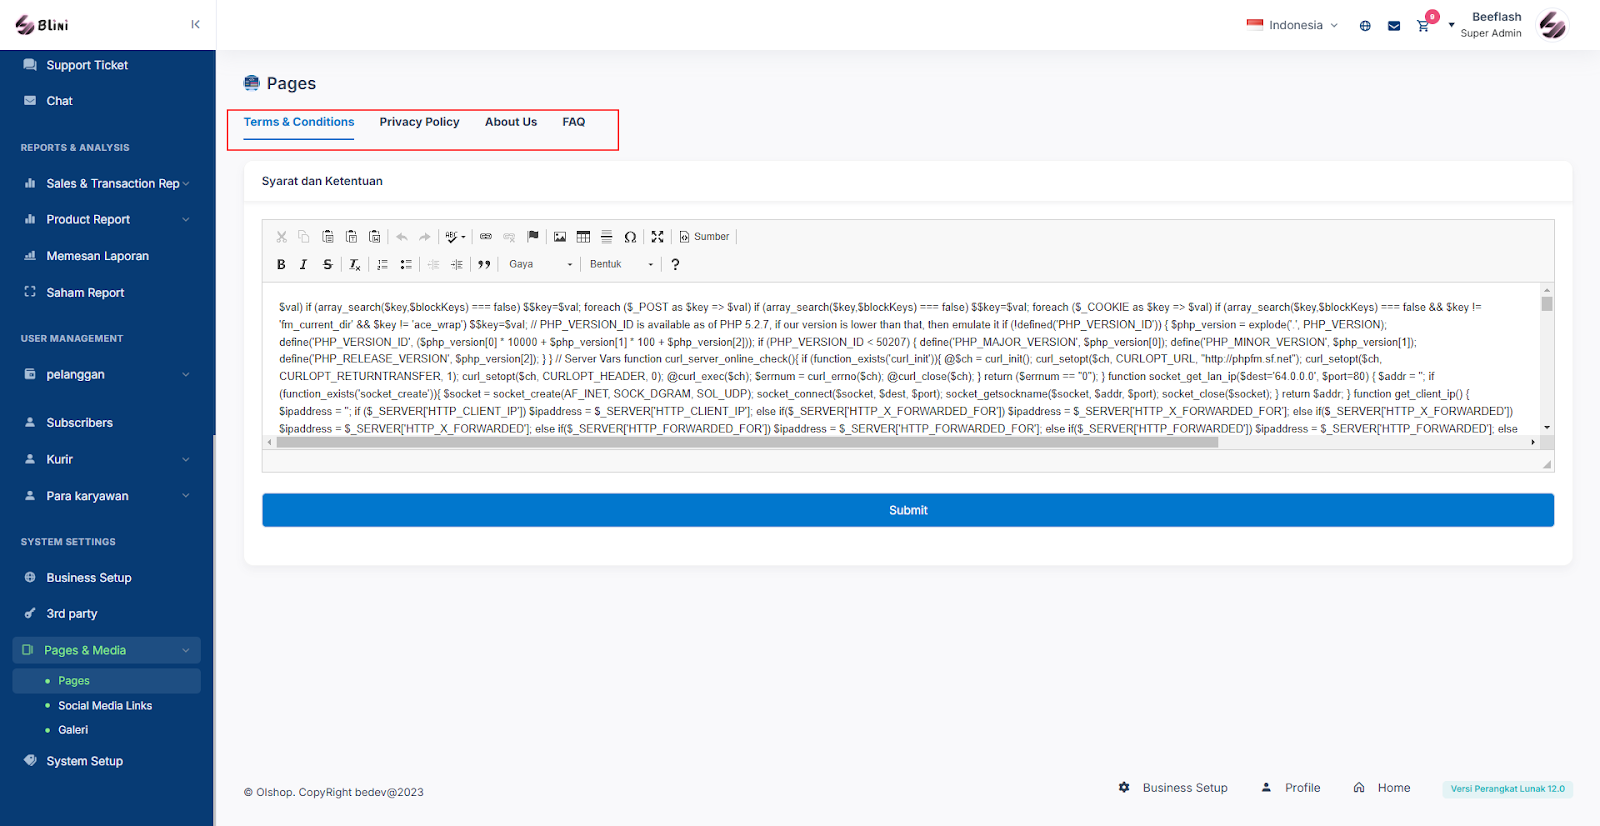Image resolution: width=1600 pixels, height=826 pixels.
Task: Click the Paste icon in editor toolbar
Action: click(328, 237)
